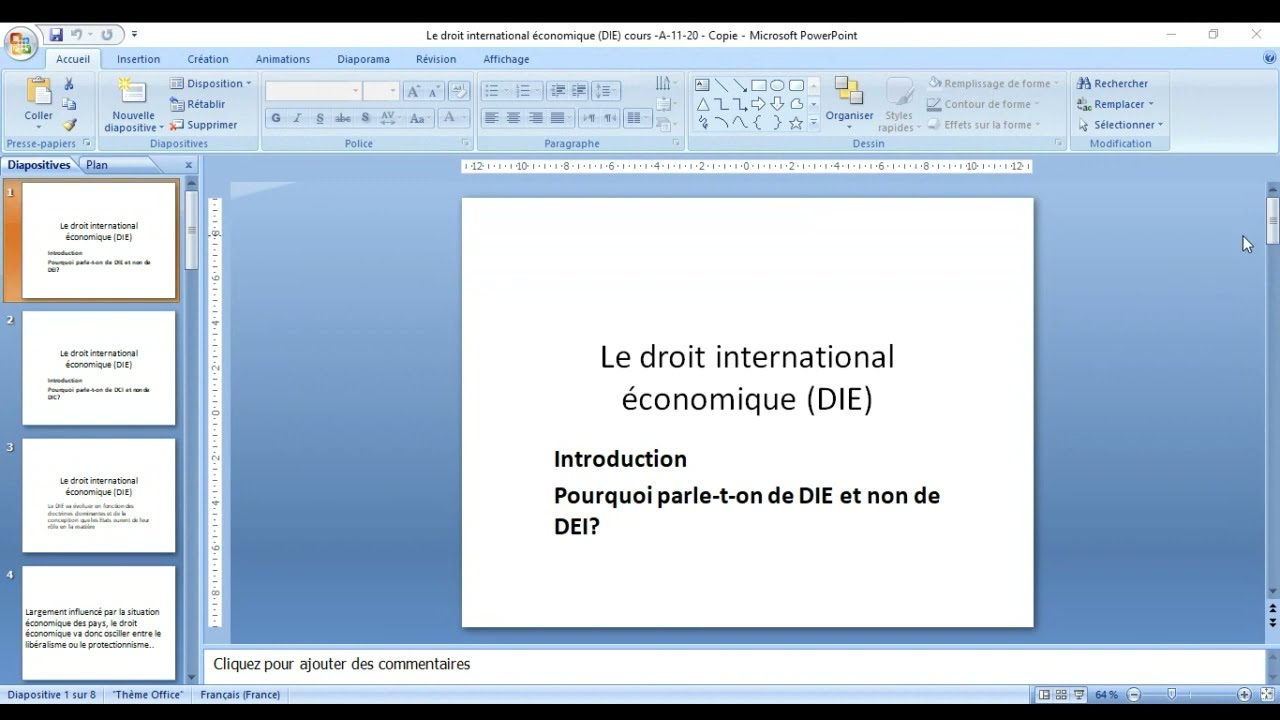Select slide 3 thumbnail in the Diapositives pane
Image resolution: width=1280 pixels, height=720 pixels.
(99, 496)
